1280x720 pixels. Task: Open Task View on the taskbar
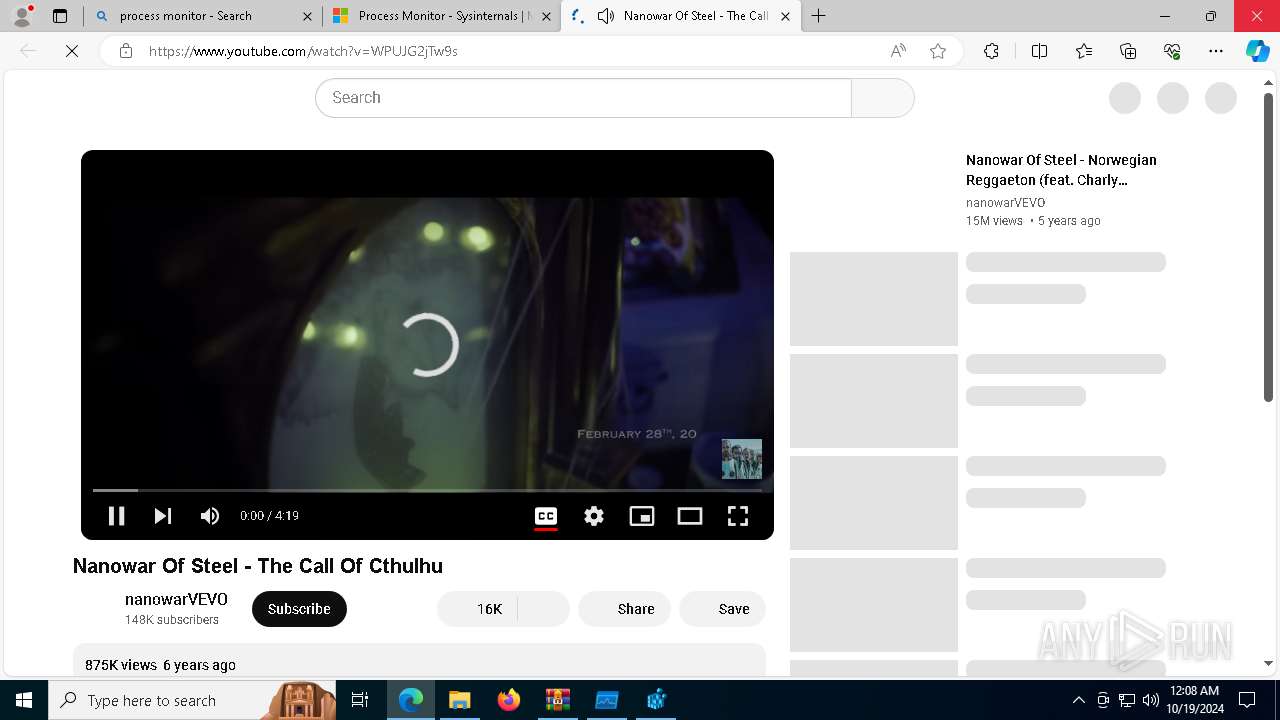(360, 700)
